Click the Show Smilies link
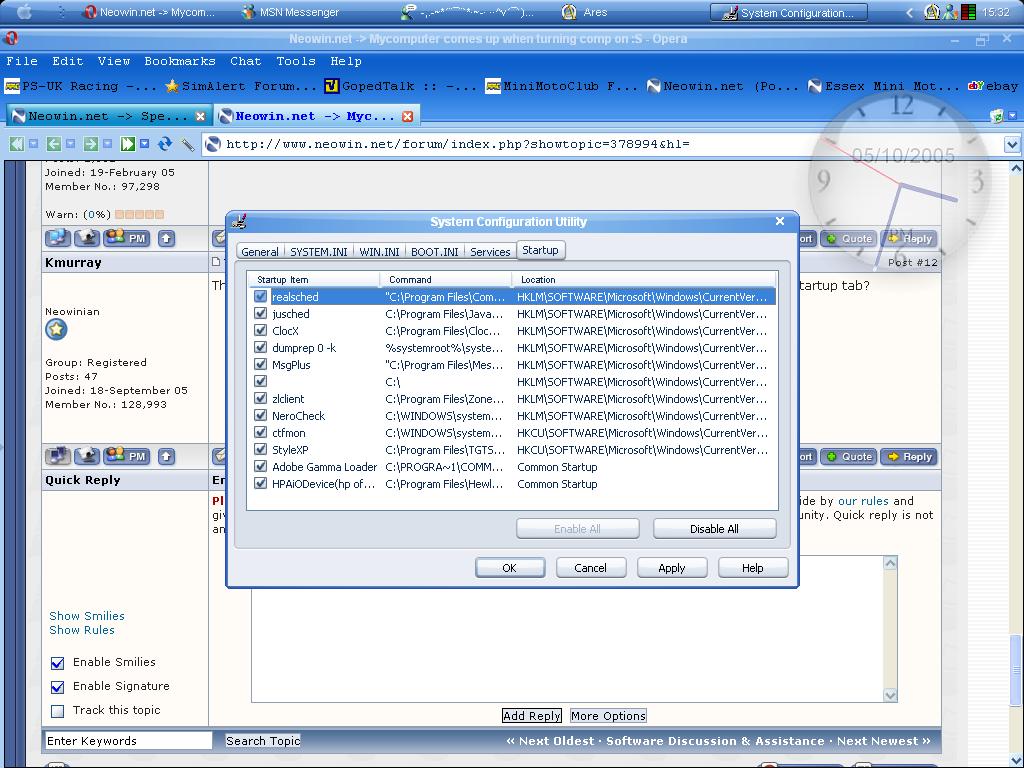 pos(87,616)
